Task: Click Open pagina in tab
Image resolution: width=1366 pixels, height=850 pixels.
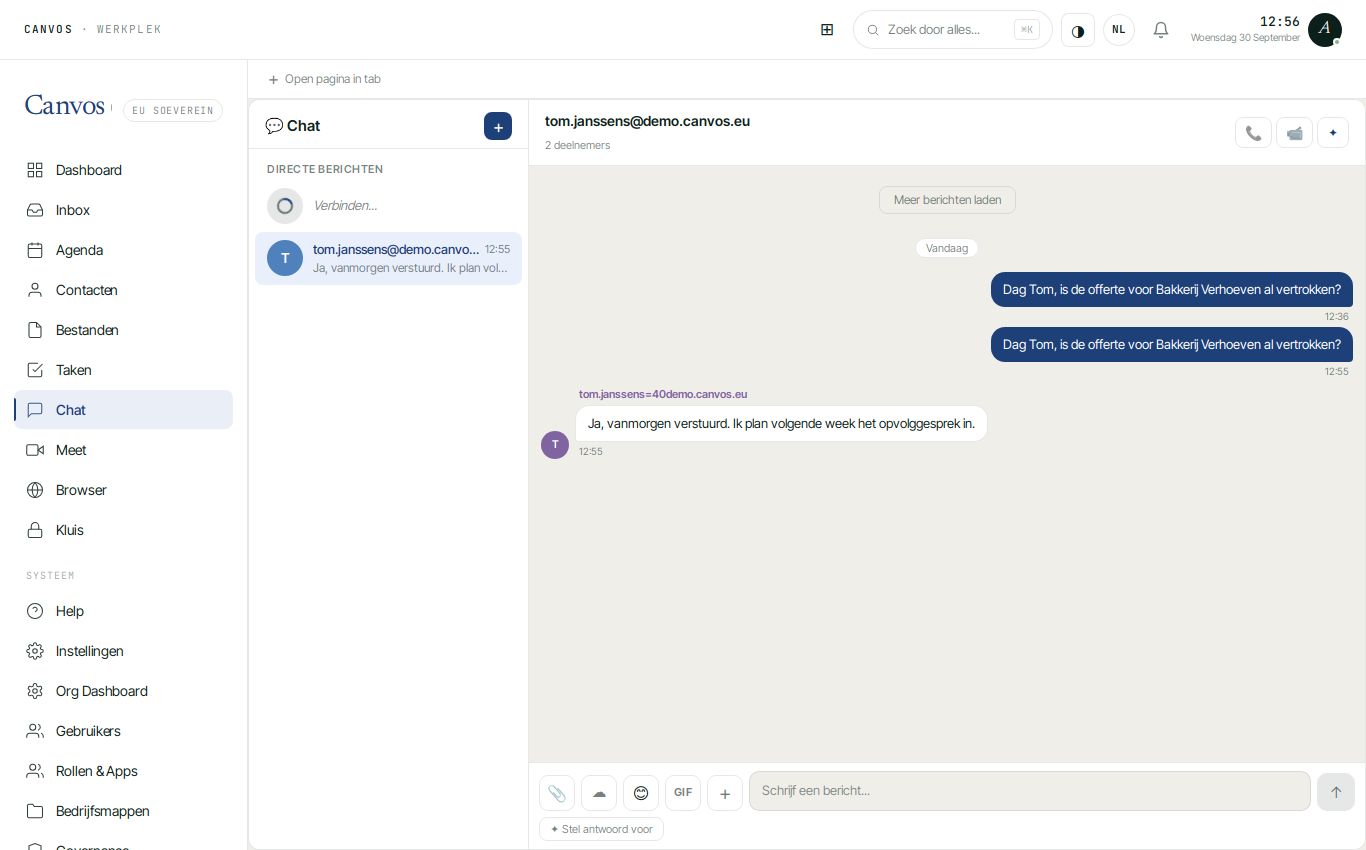Action: coord(325,79)
